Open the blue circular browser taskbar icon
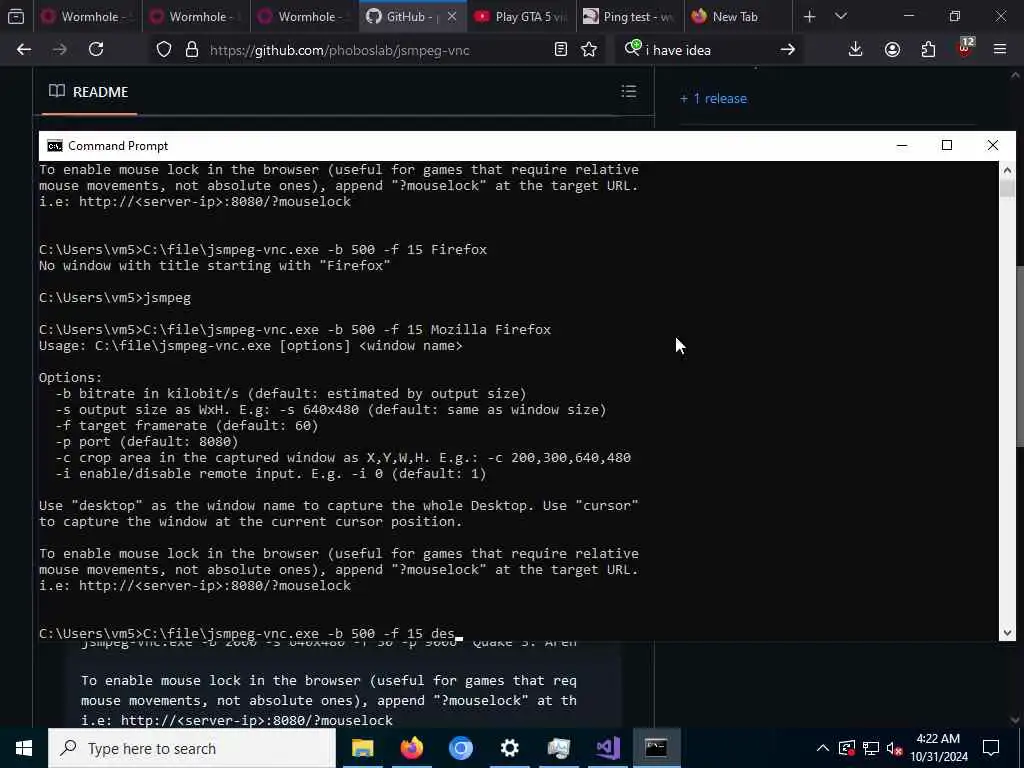The height and width of the screenshot is (768, 1024). pos(460,748)
